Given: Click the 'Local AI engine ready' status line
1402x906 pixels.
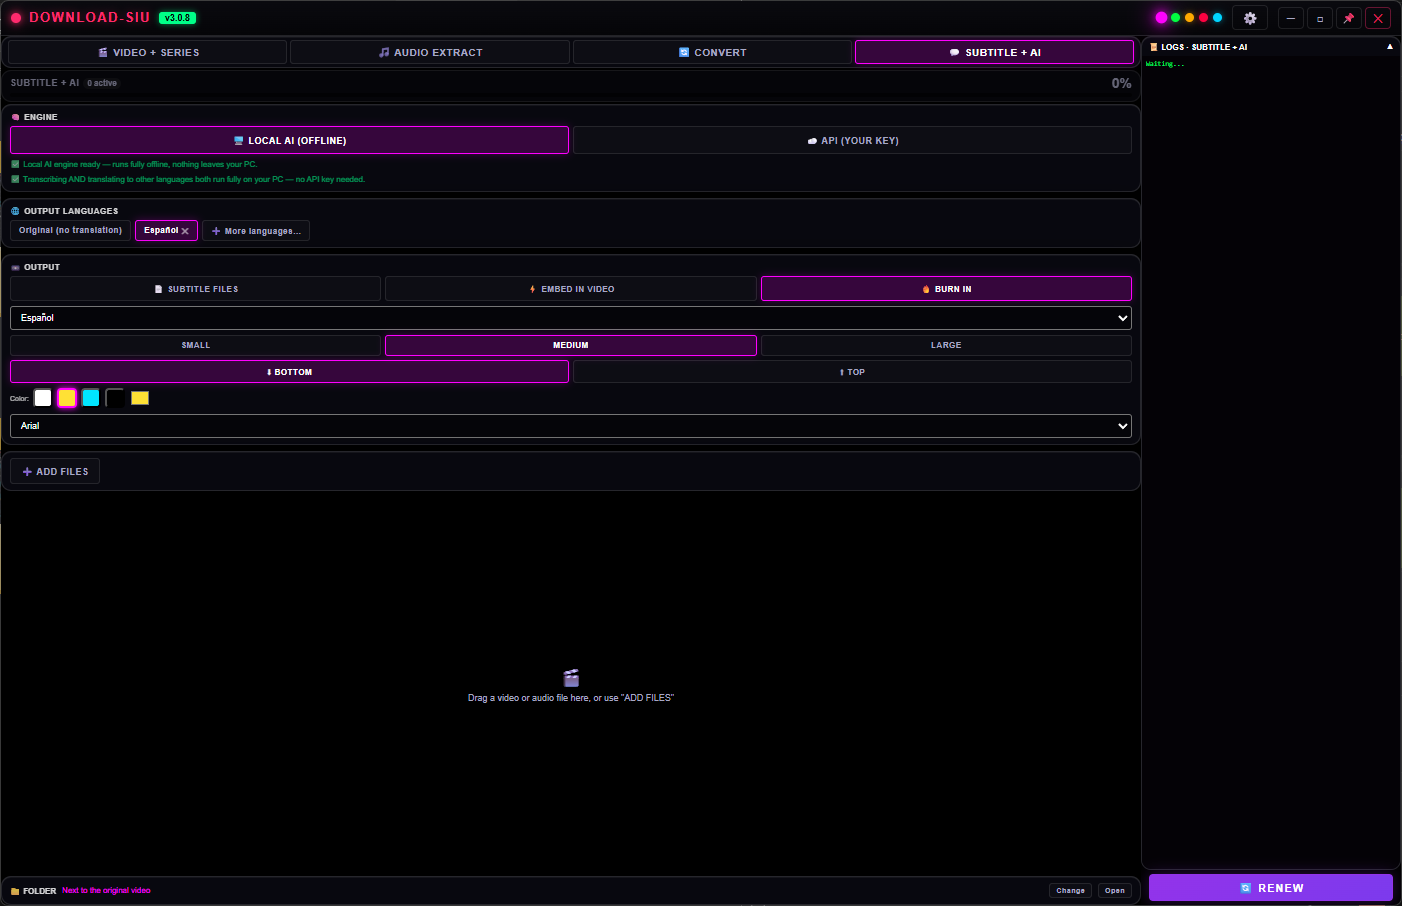Looking at the screenshot, I should coord(134,164).
